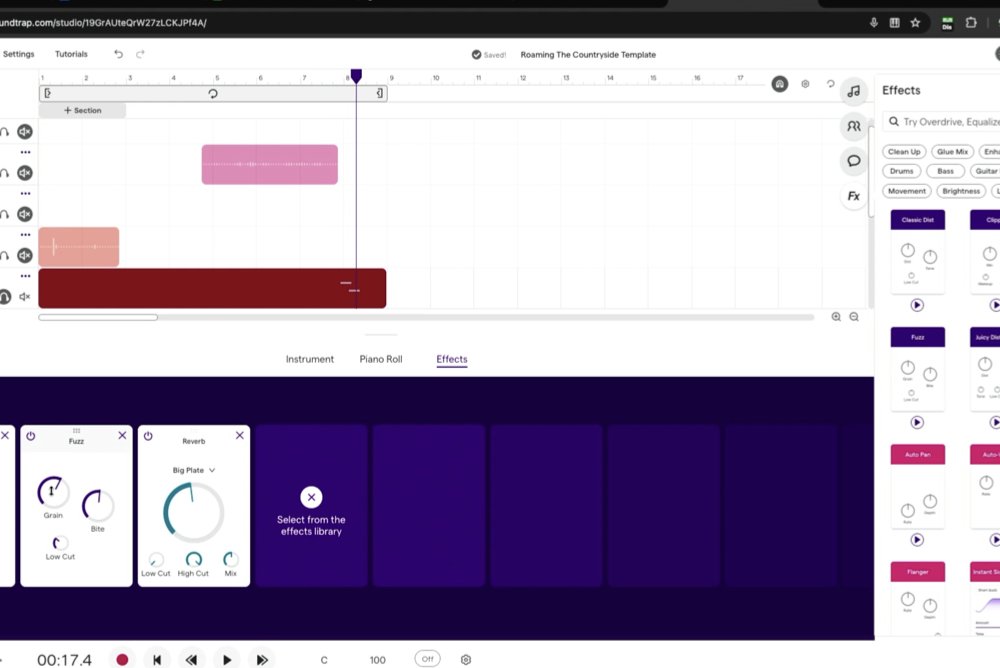1000x668 pixels.
Task: Mute the dark red clip's track
Action: [x=25, y=297]
